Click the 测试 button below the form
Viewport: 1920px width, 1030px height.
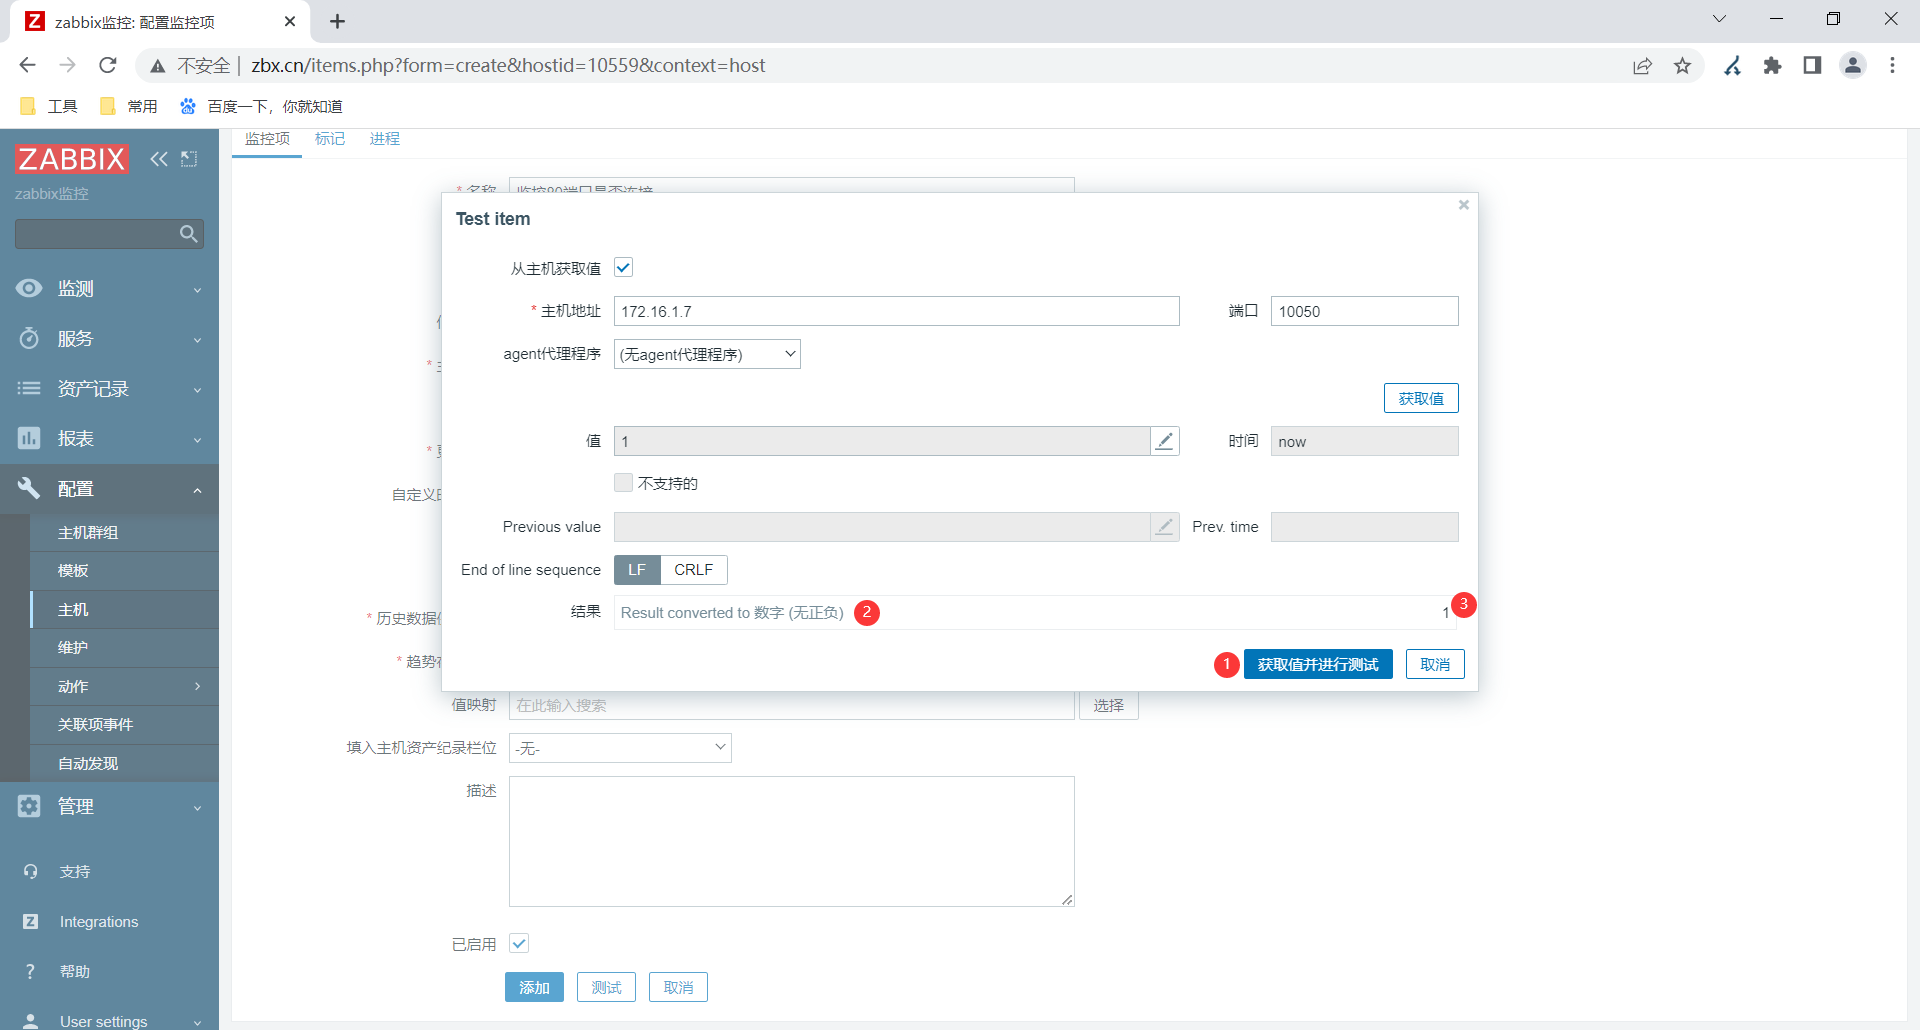tap(606, 987)
